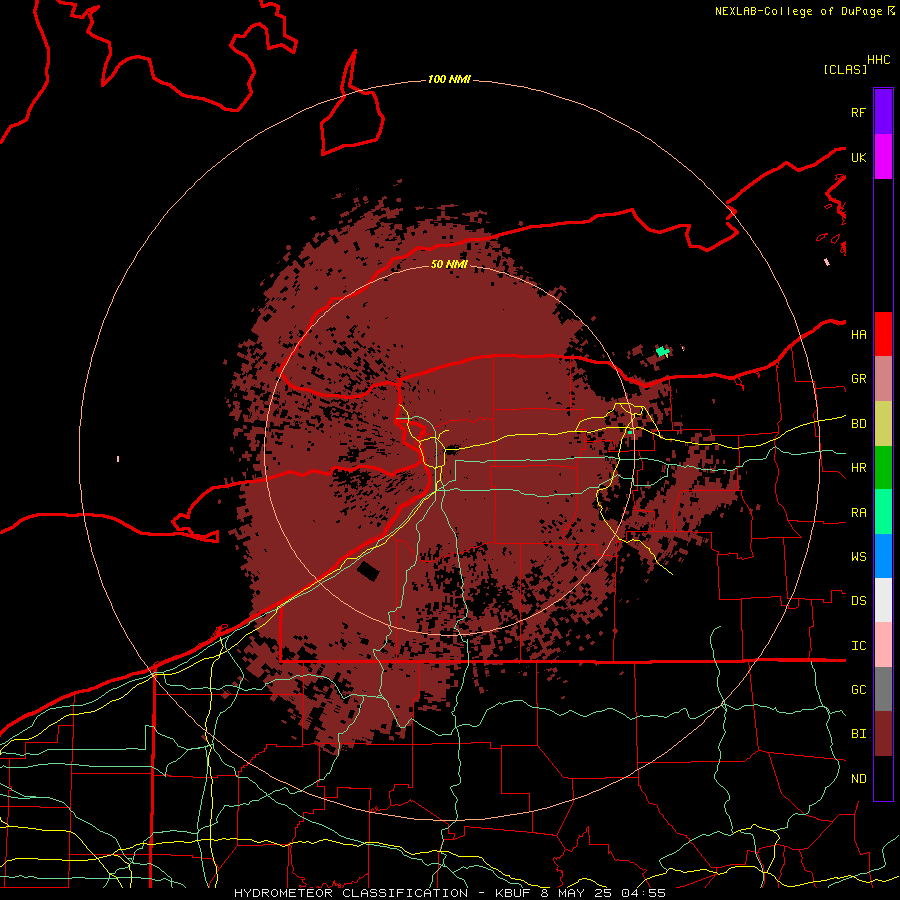Click the HYDROMETEOR CLASSIFICATION title text
Image resolution: width=900 pixels, height=900 pixels.
[351, 893]
